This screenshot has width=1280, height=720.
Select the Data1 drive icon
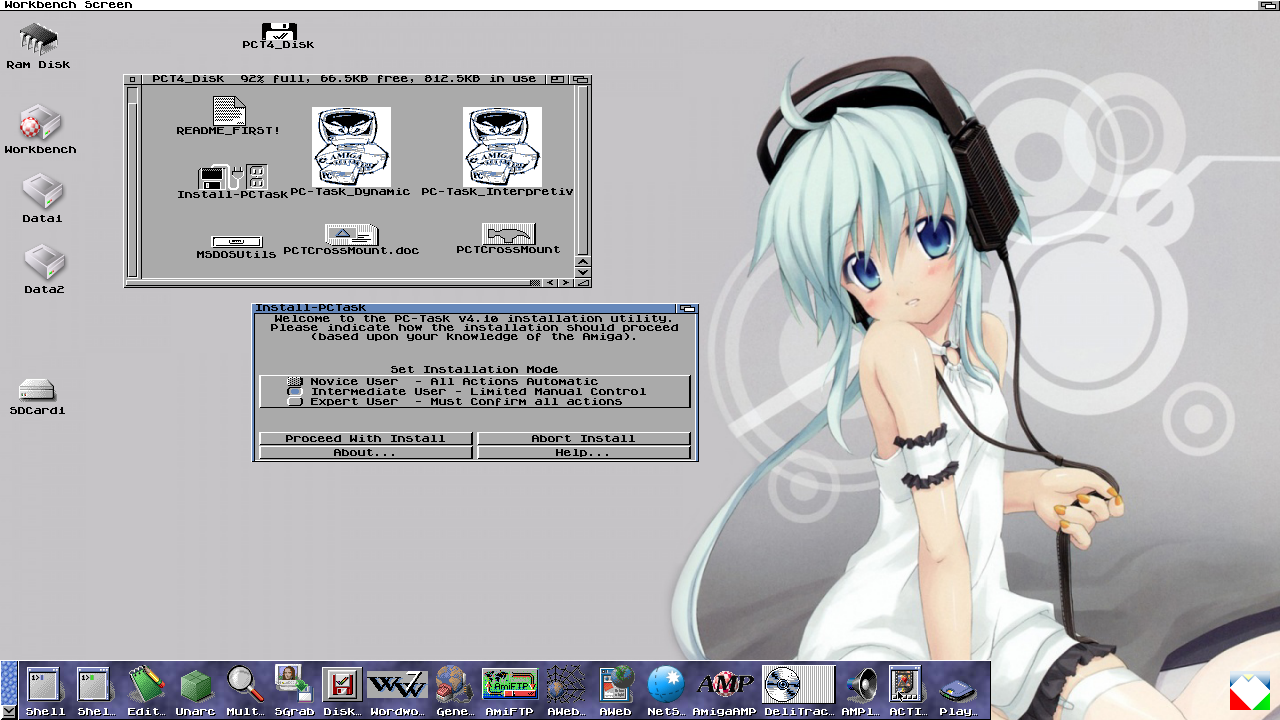tap(42, 198)
